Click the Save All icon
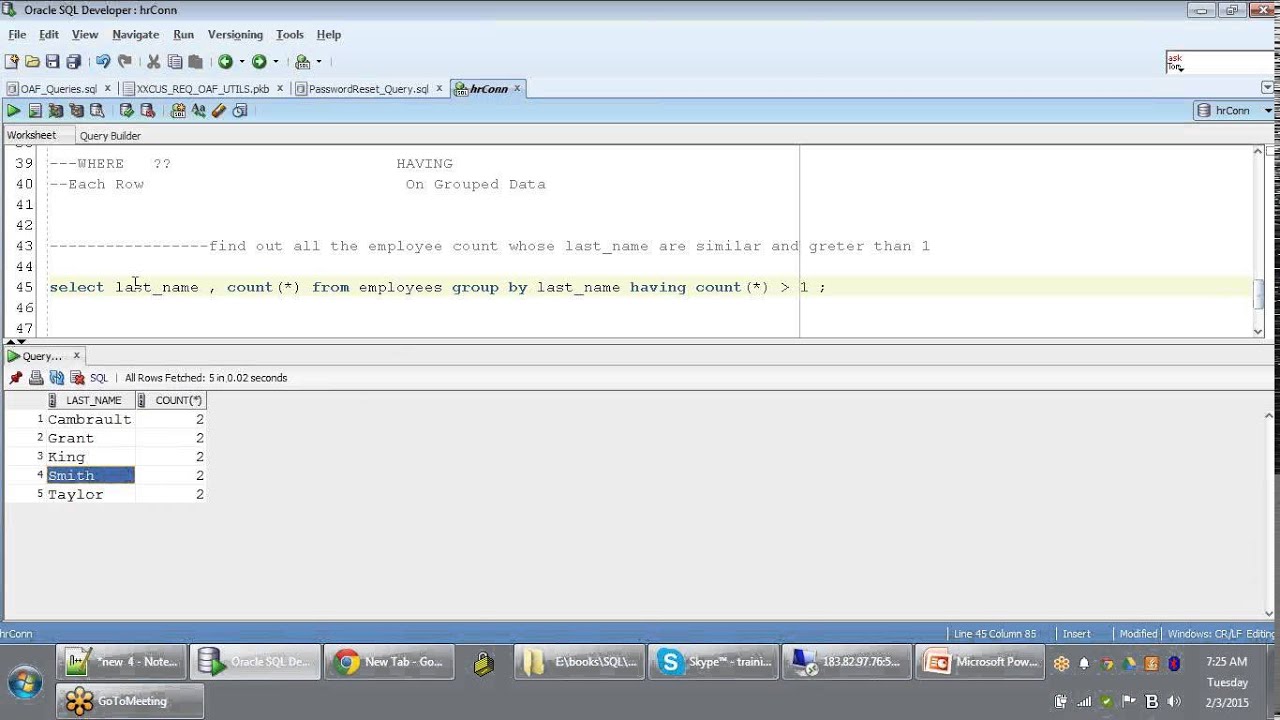 coord(73,61)
